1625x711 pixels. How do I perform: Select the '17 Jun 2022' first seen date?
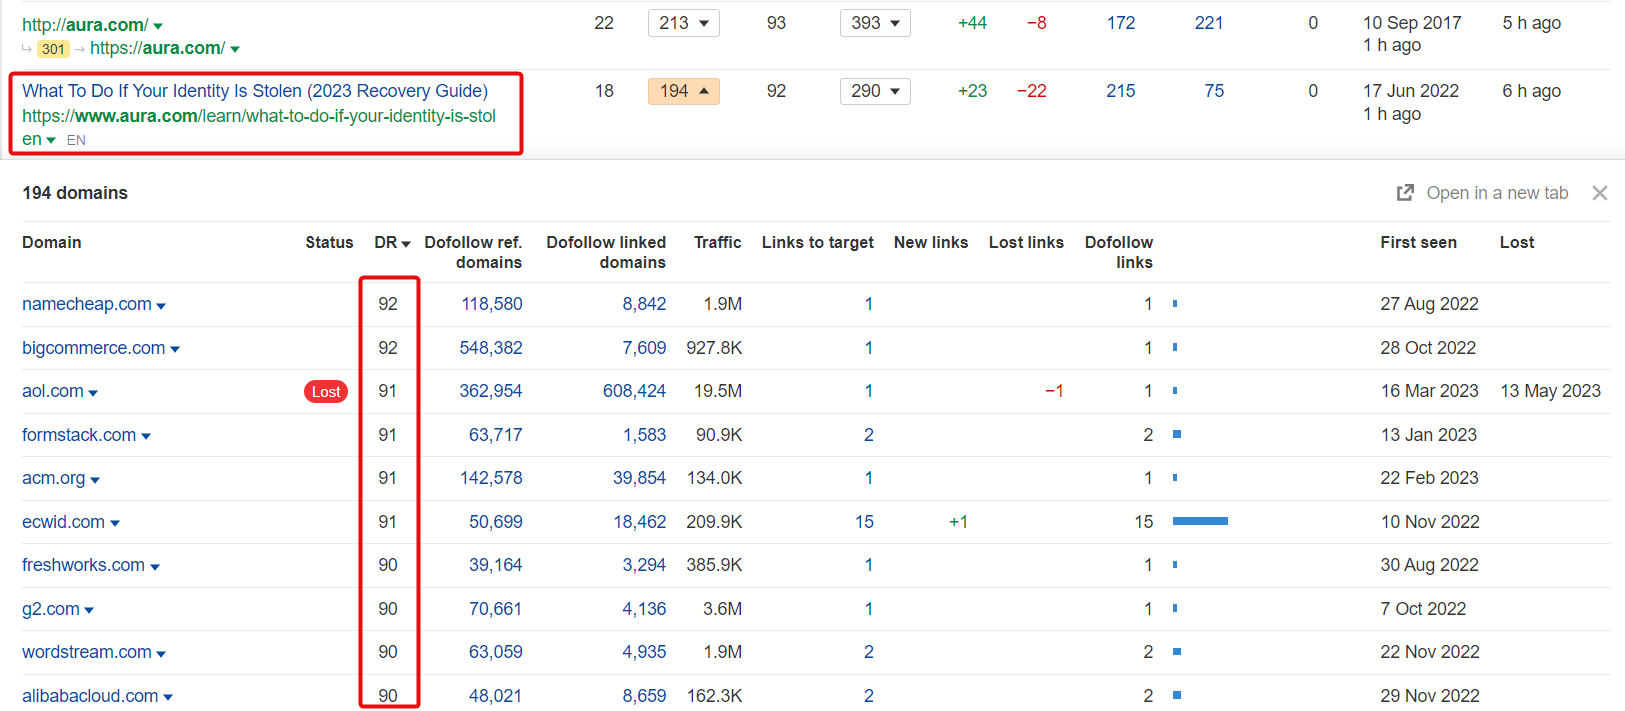click(x=1411, y=91)
